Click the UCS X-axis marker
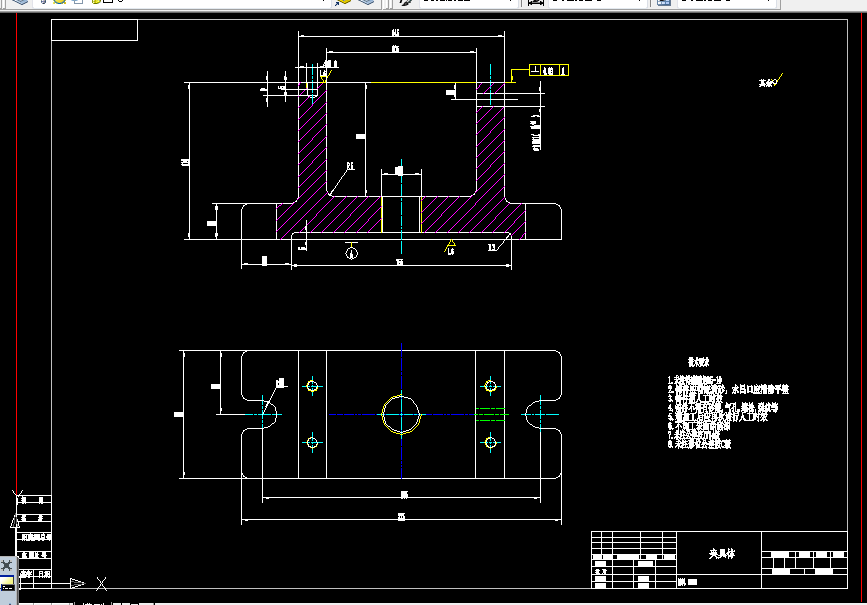The height and width of the screenshot is (605, 867). [x=101, y=583]
